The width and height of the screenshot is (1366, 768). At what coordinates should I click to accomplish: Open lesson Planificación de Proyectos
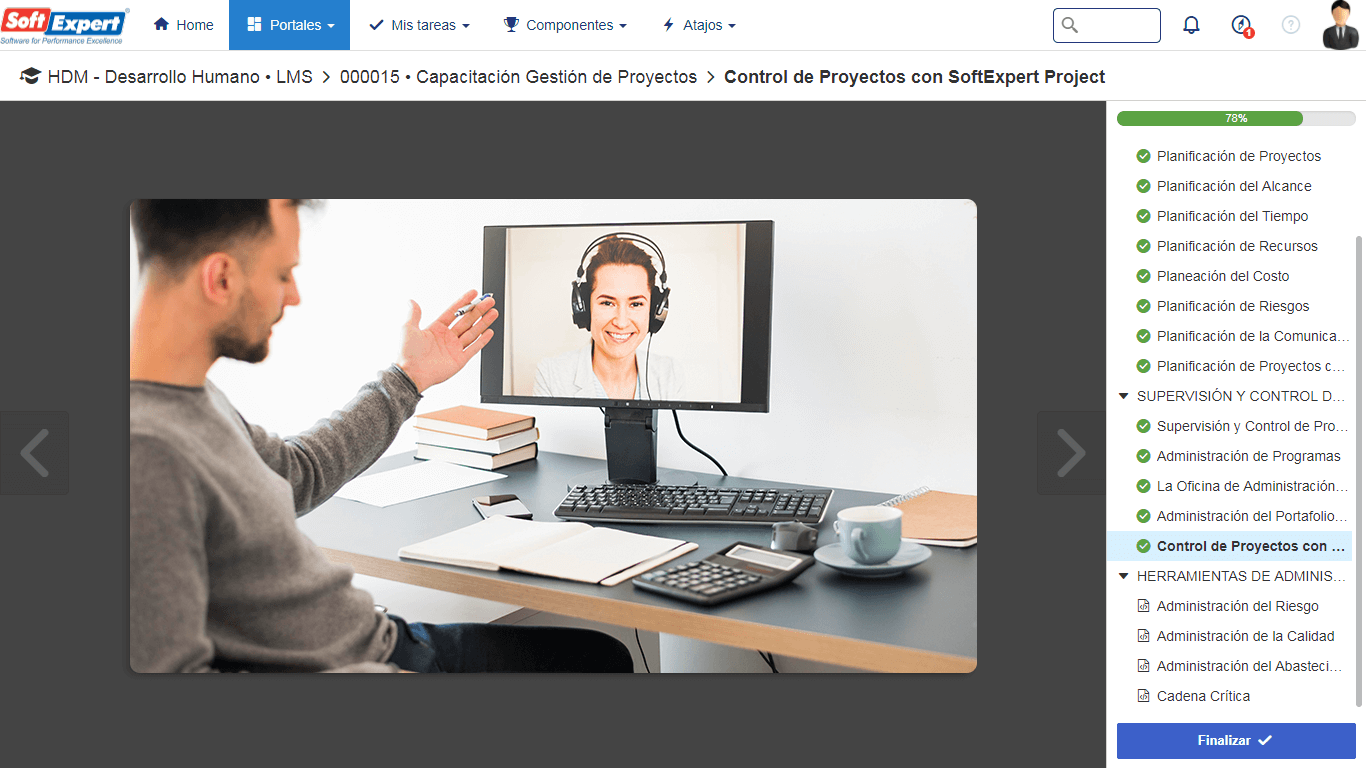(x=1239, y=156)
